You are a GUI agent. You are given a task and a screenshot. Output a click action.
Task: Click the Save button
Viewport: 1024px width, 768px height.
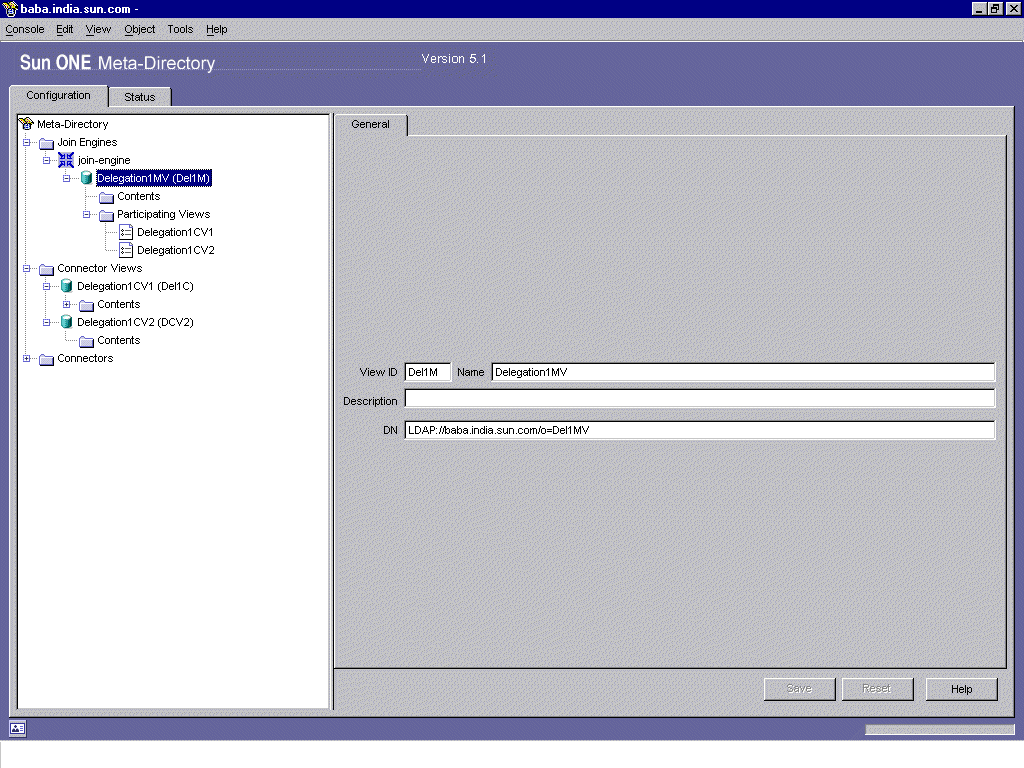coord(799,688)
